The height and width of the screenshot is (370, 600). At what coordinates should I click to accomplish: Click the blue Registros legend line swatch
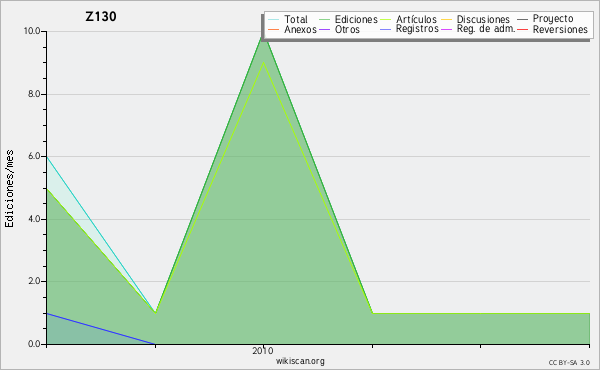point(385,29)
